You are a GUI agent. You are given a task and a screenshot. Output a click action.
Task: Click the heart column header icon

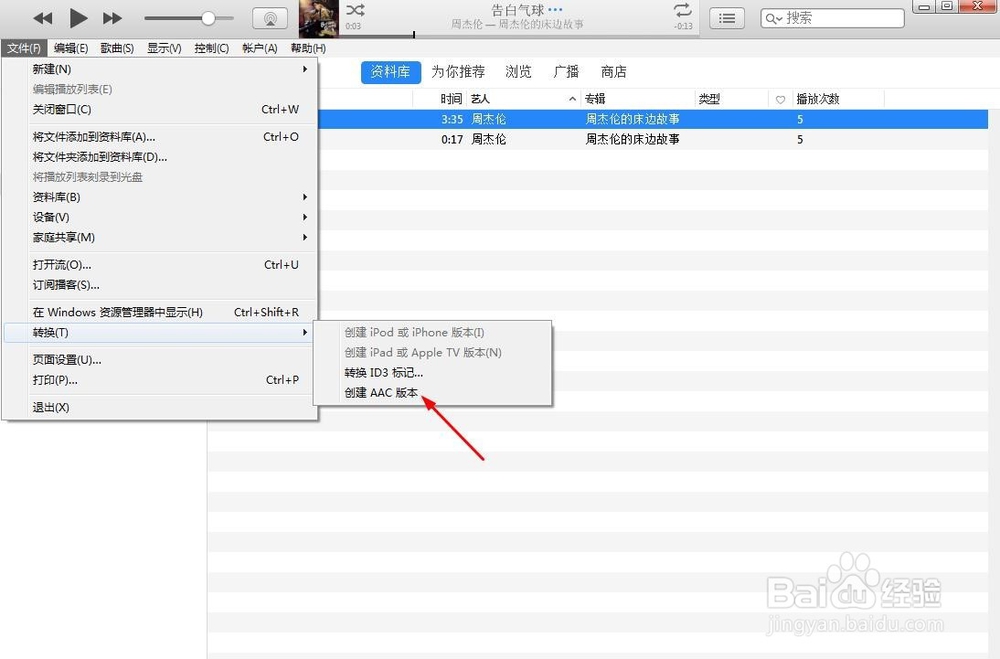tap(780, 100)
